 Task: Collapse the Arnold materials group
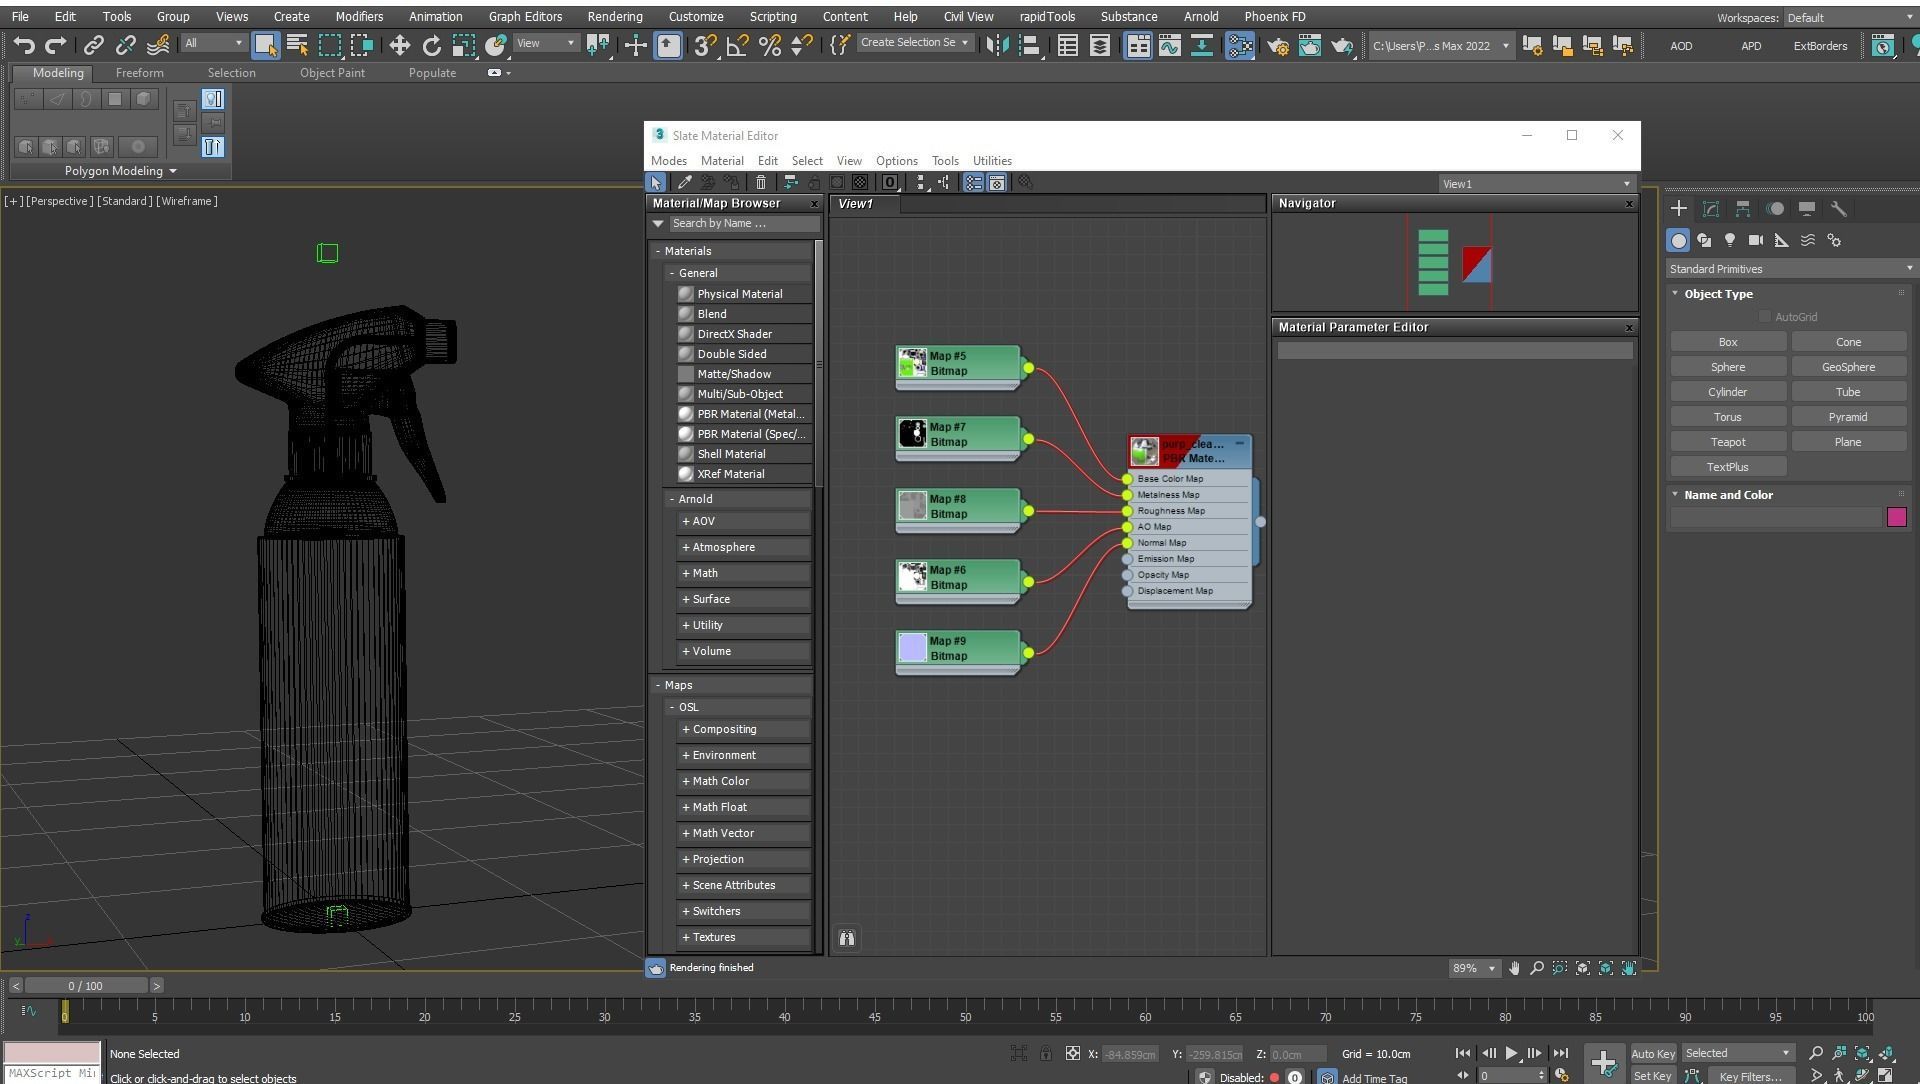pyautogui.click(x=672, y=499)
